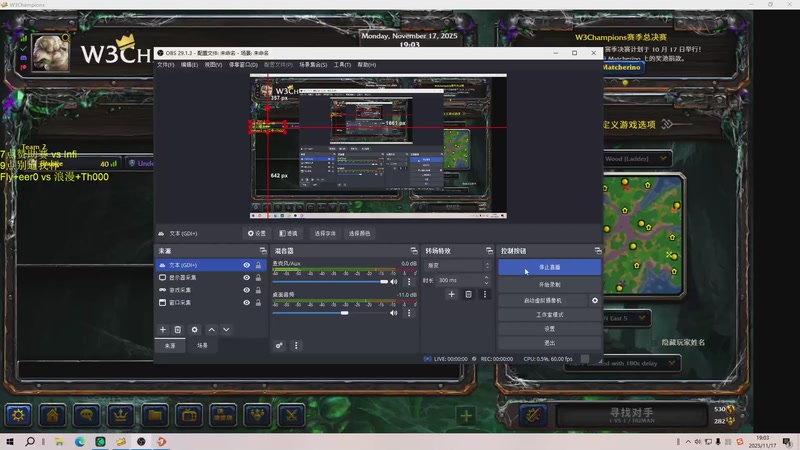Add a scene transition with plus icon

click(x=451, y=294)
